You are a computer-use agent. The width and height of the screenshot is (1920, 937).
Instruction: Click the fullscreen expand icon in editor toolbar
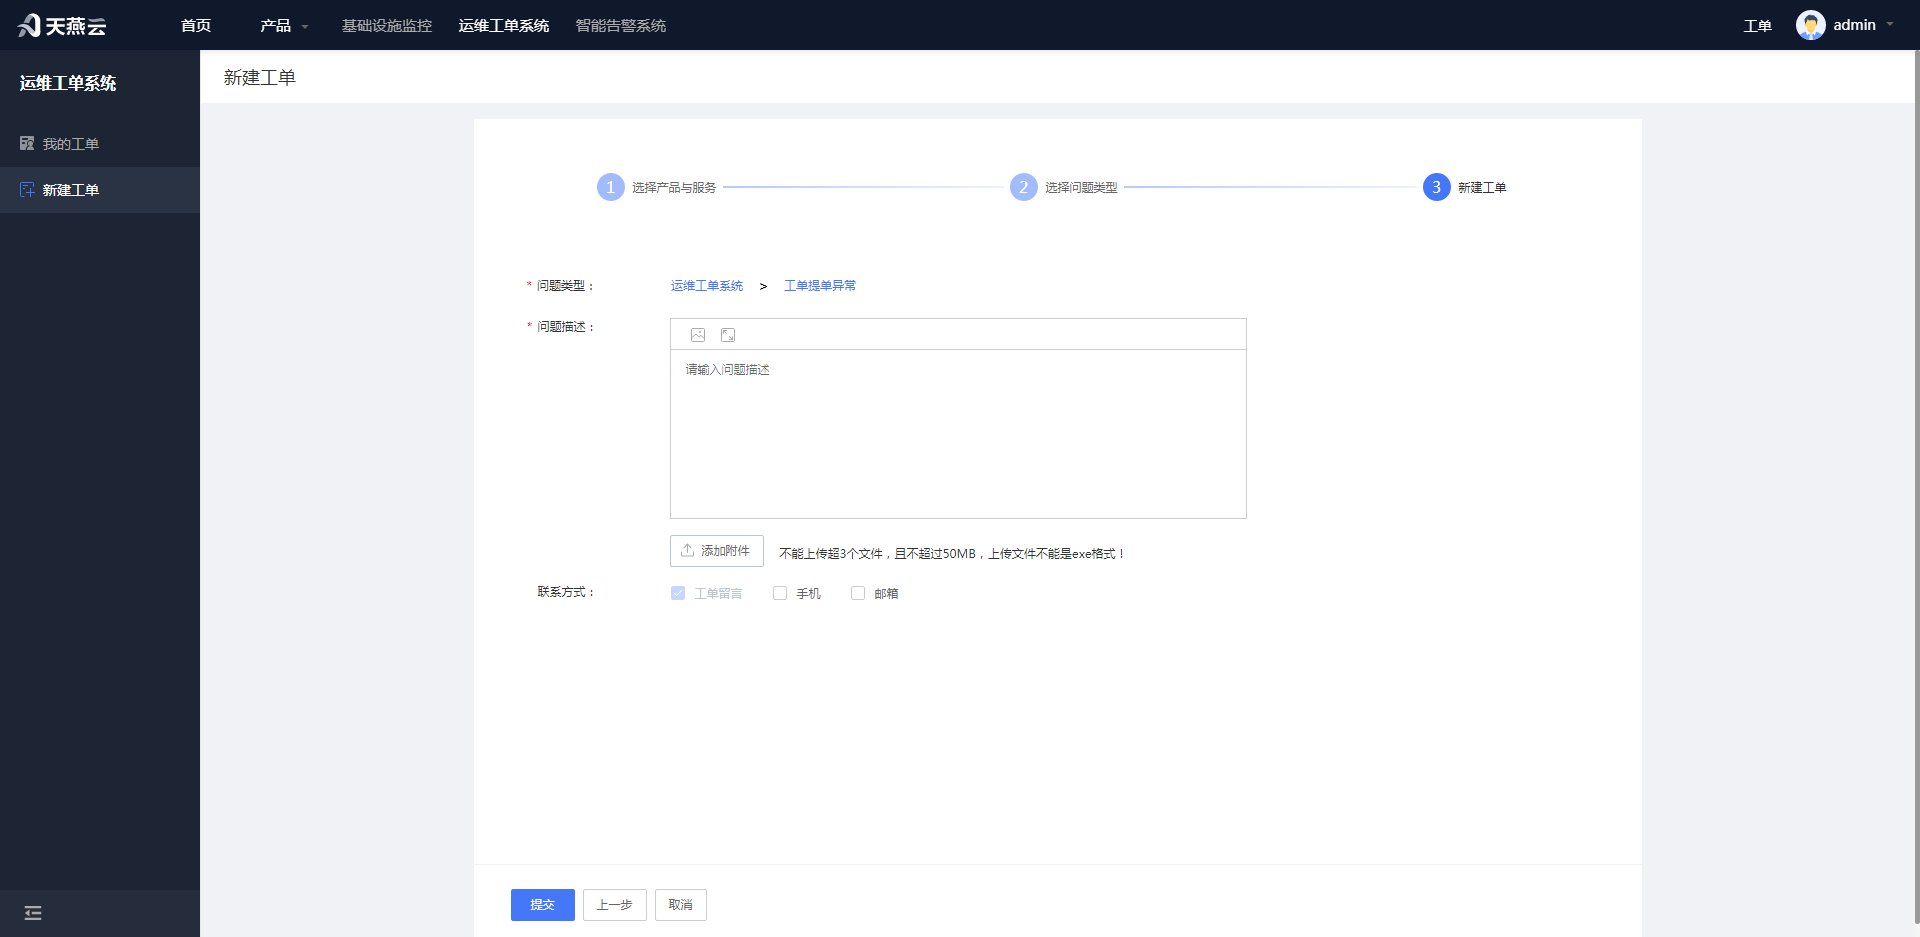pyautogui.click(x=728, y=335)
